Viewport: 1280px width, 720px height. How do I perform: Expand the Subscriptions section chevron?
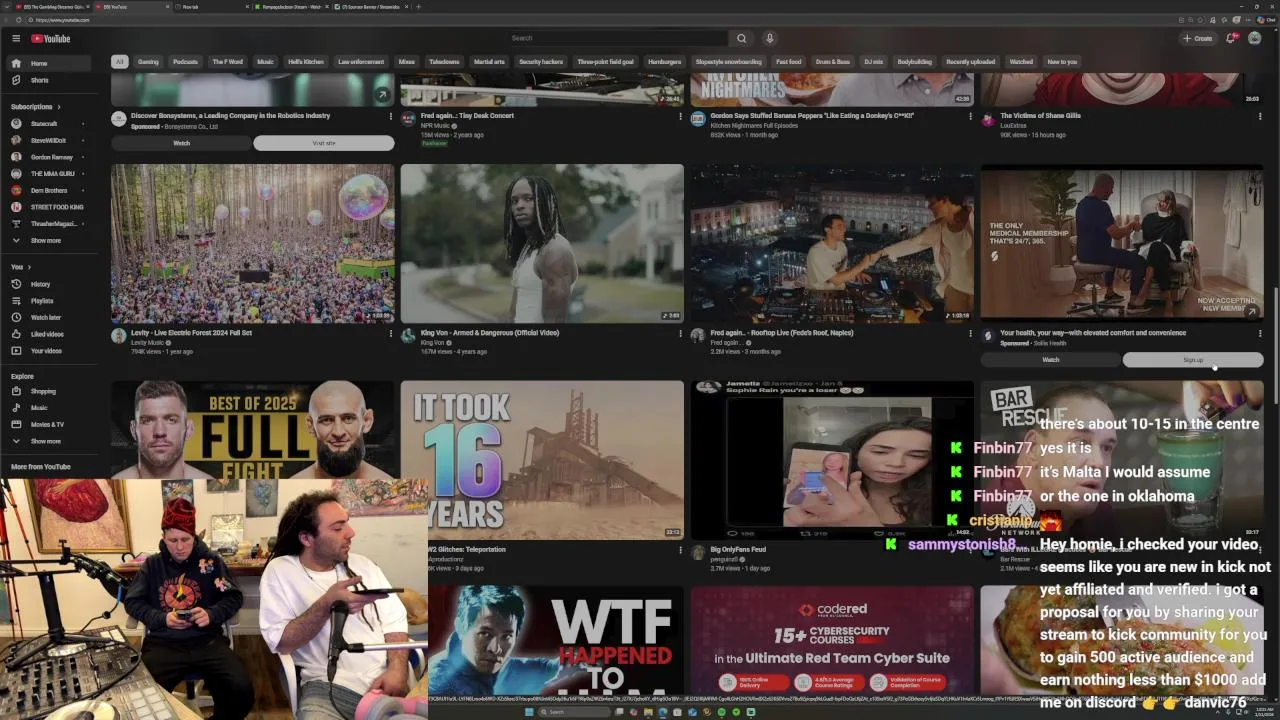pyautogui.click(x=58, y=107)
